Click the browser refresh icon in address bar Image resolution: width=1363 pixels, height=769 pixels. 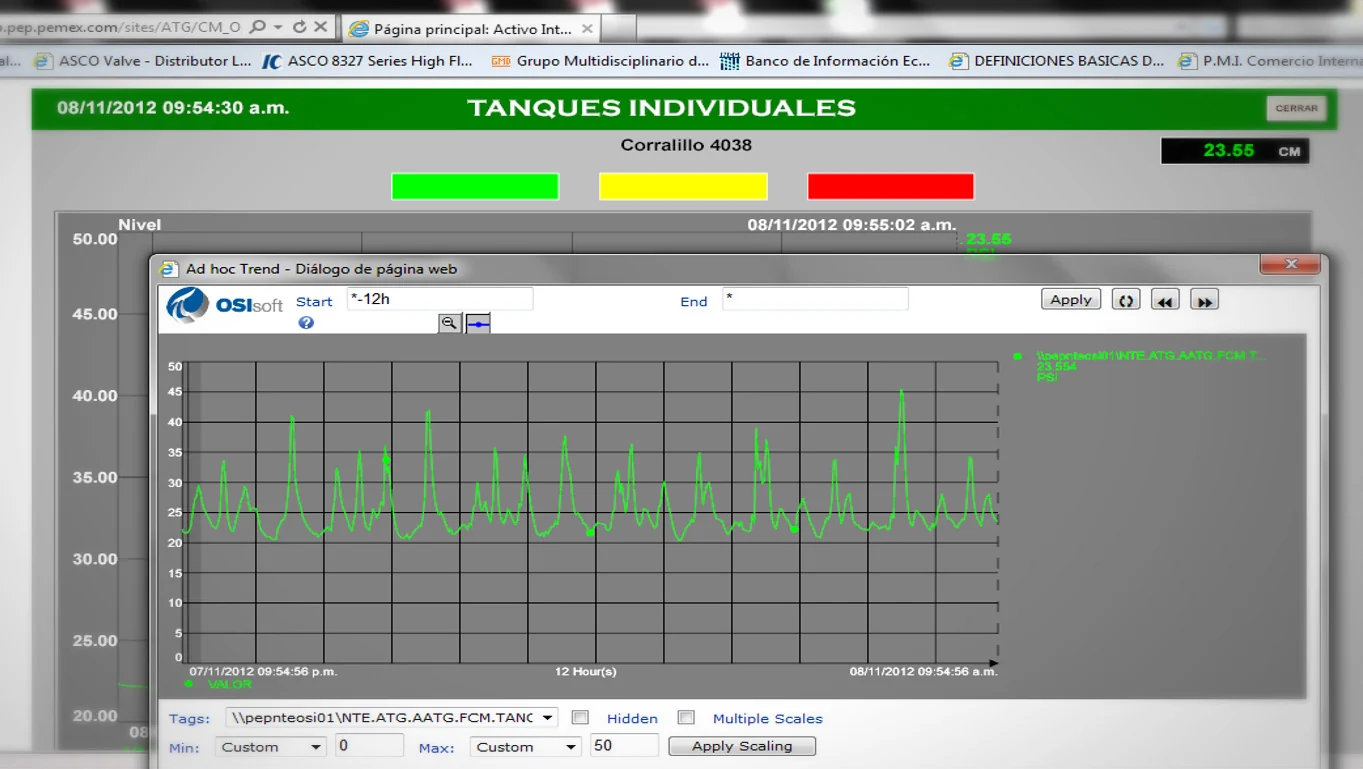299,28
